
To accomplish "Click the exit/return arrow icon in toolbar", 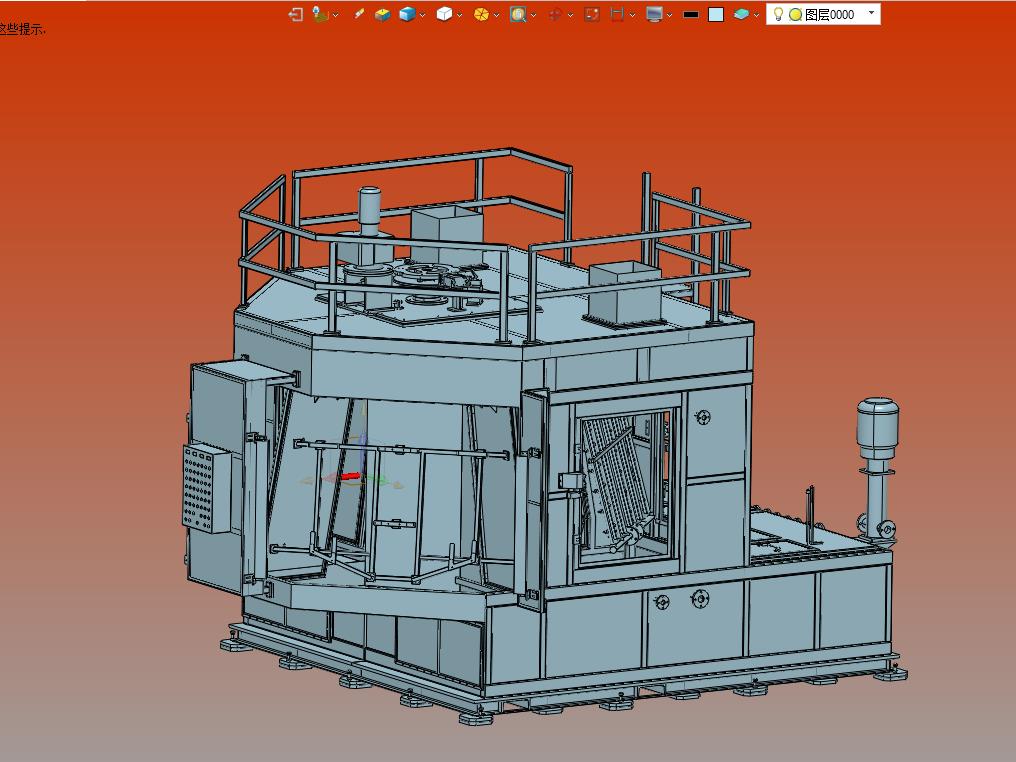I will tap(295, 14).
